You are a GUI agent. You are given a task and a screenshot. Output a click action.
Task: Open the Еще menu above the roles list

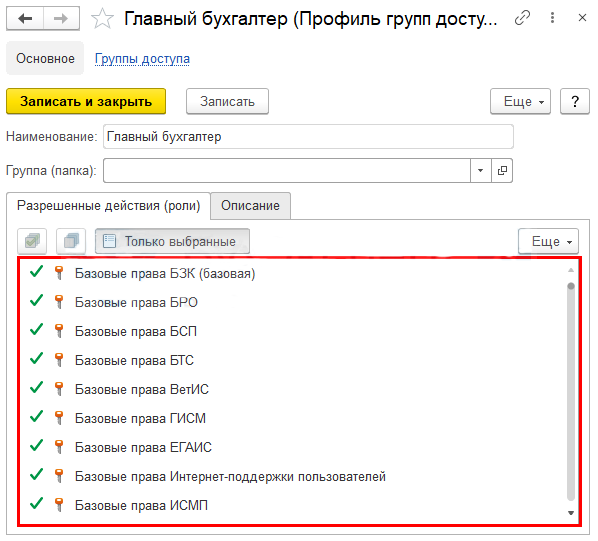tap(548, 241)
